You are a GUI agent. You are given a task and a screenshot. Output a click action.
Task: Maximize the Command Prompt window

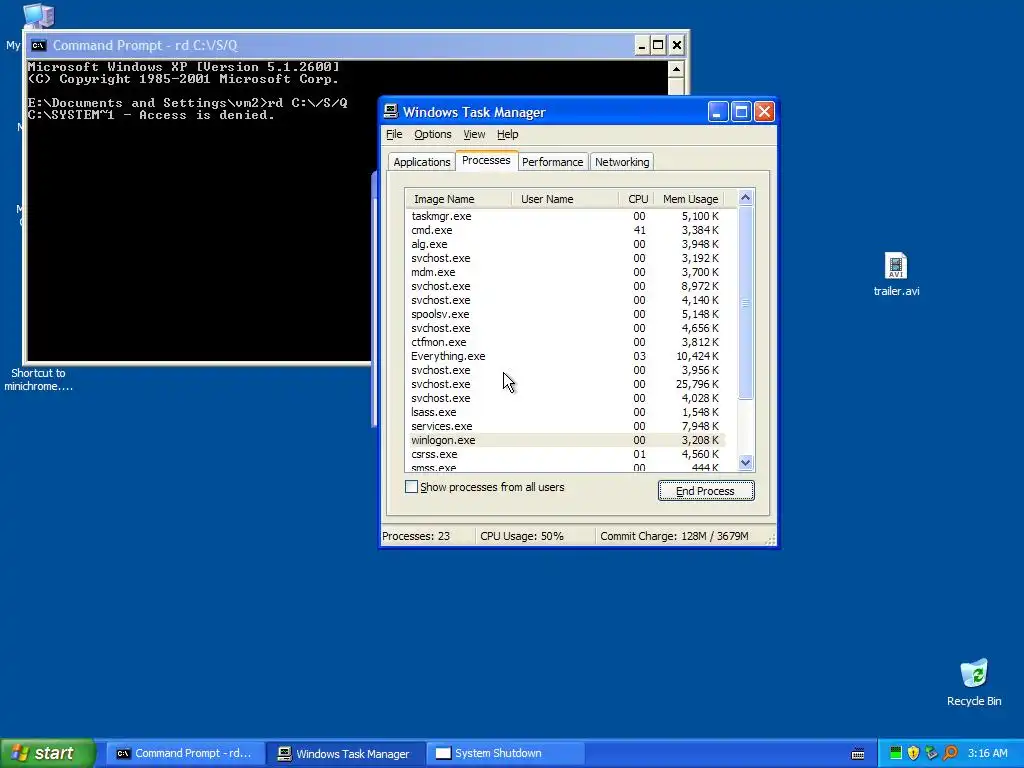click(x=658, y=45)
